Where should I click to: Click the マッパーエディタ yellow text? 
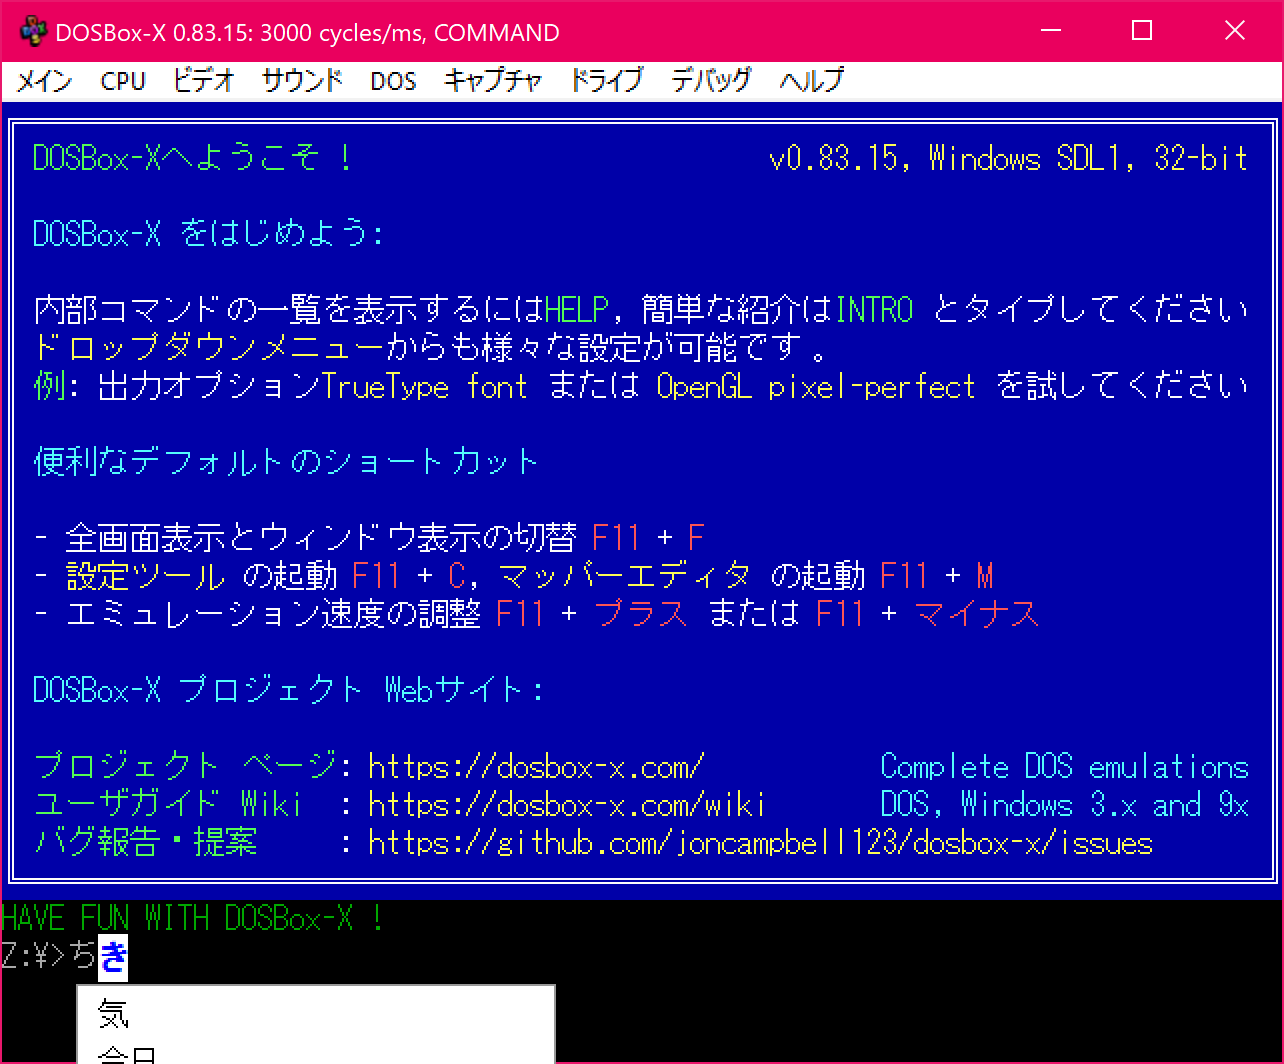[624, 576]
